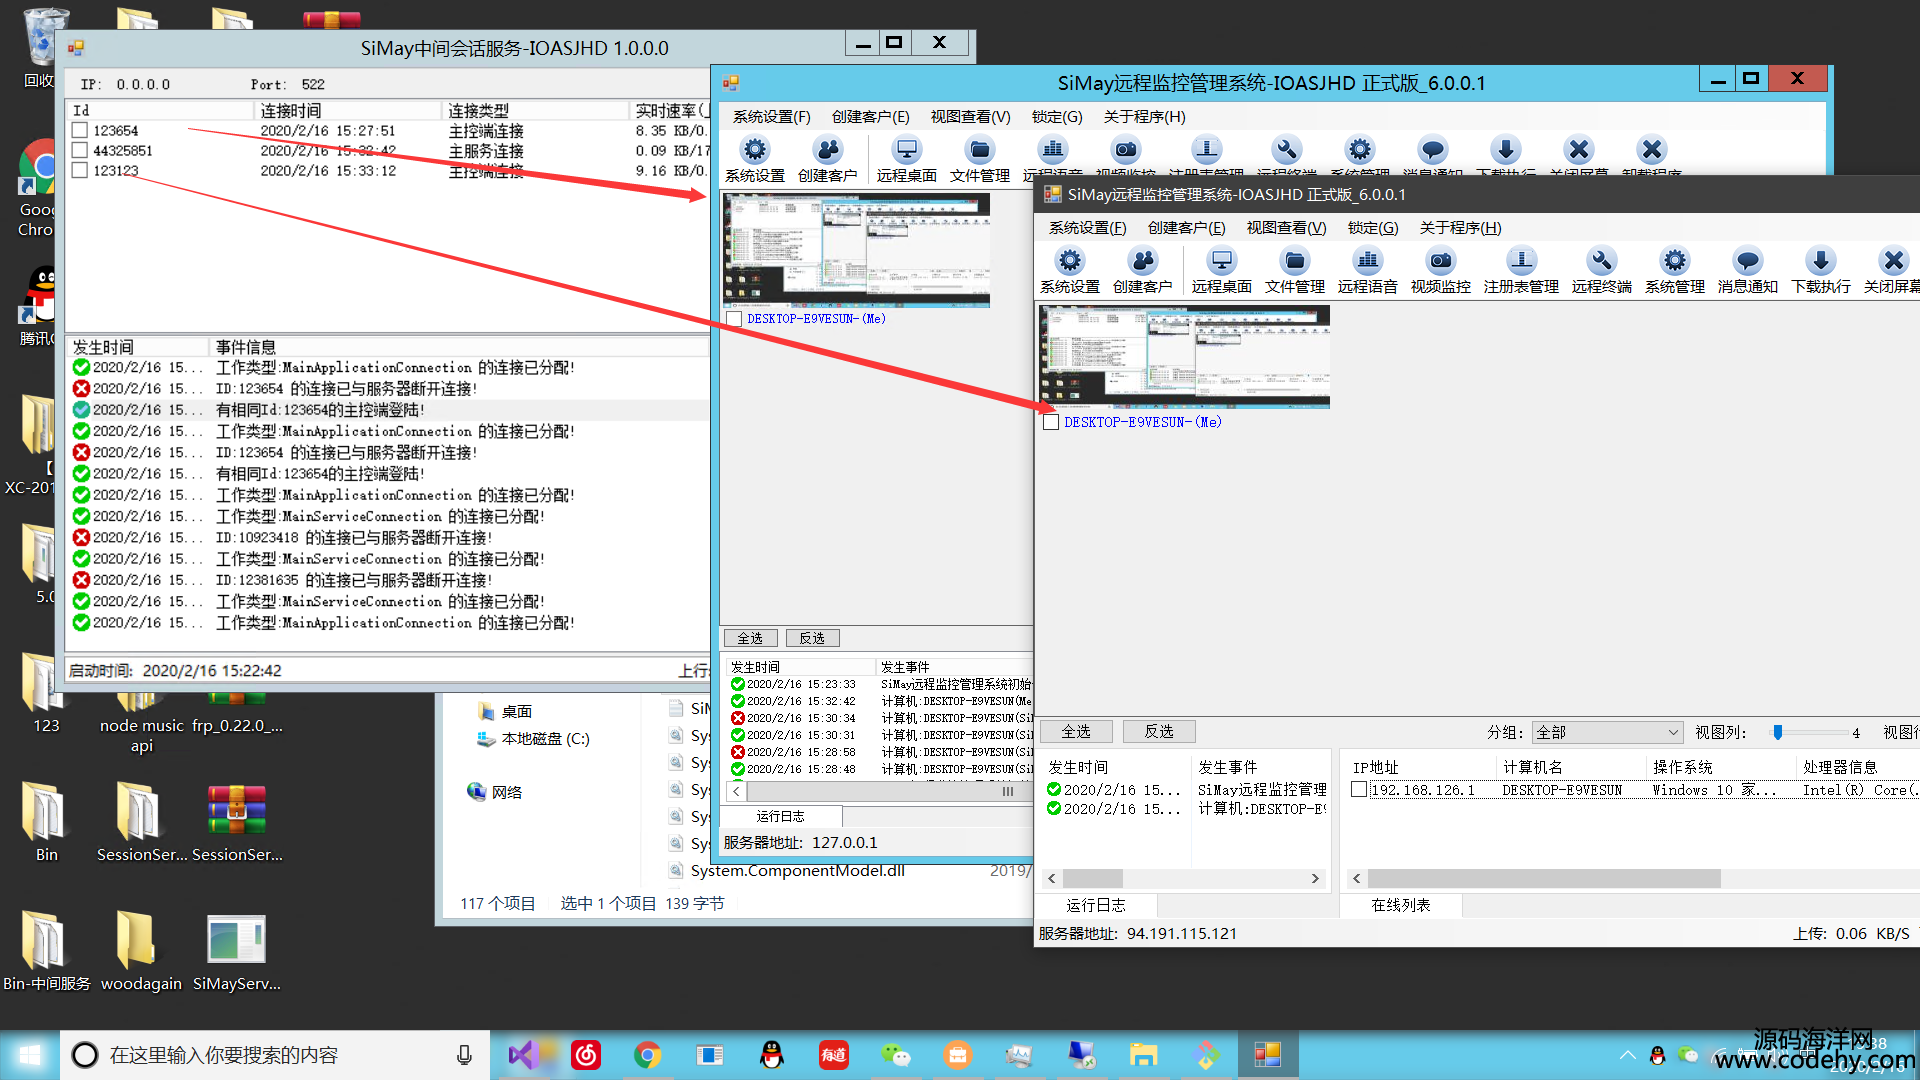The height and width of the screenshot is (1080, 1920).
Task: Switch to 在线列表 tab
Action: (x=1400, y=905)
